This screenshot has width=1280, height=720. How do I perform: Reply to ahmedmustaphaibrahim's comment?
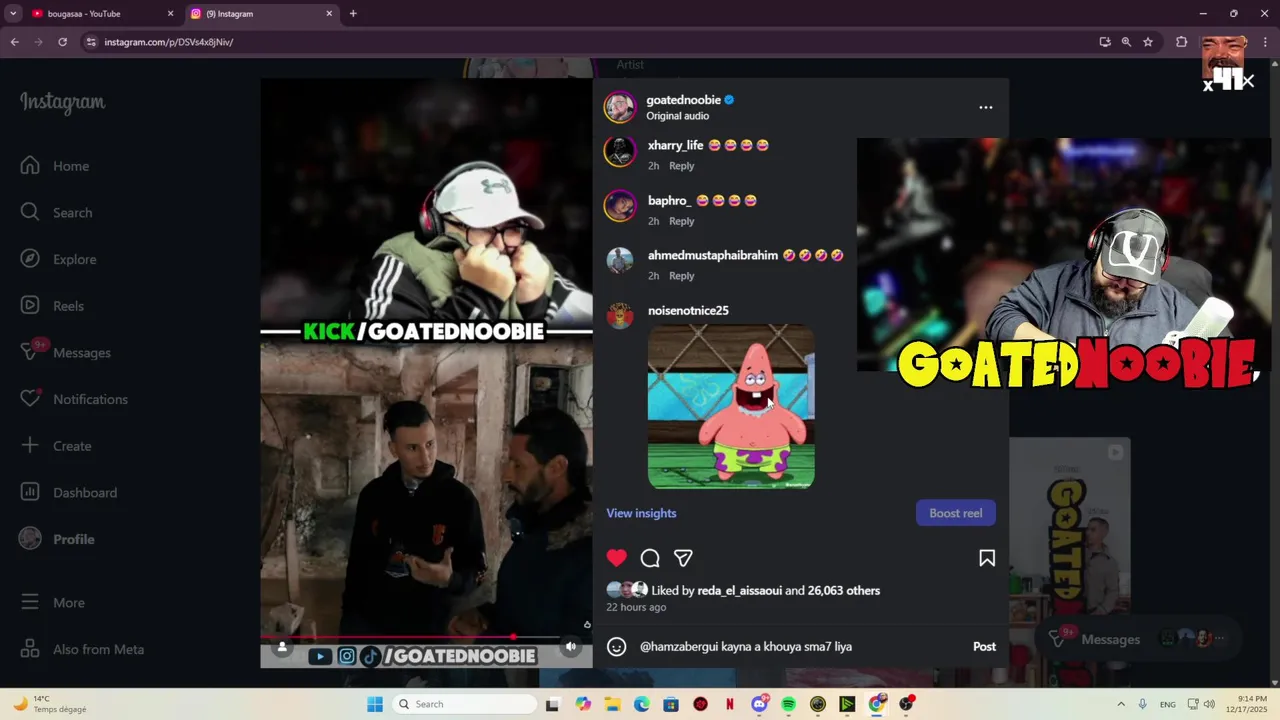click(681, 276)
